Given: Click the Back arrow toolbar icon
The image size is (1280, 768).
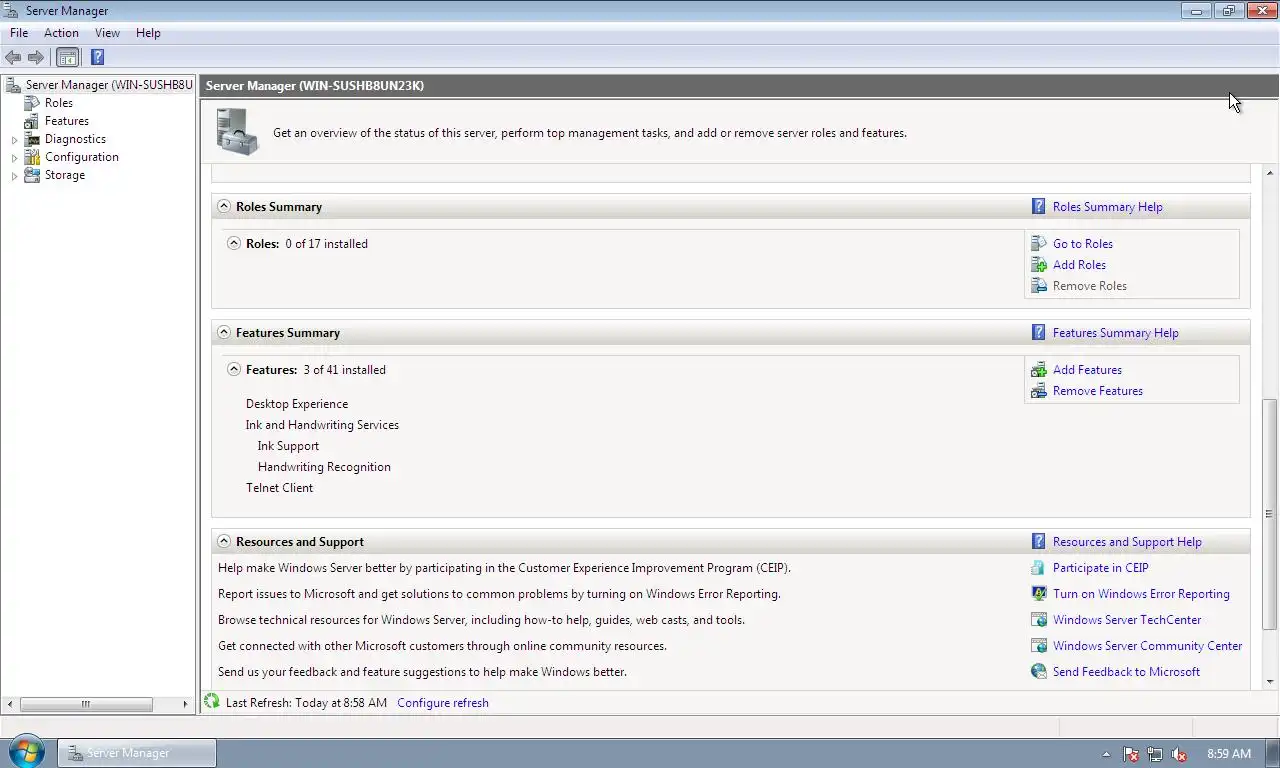Looking at the screenshot, I should pyautogui.click(x=13, y=57).
